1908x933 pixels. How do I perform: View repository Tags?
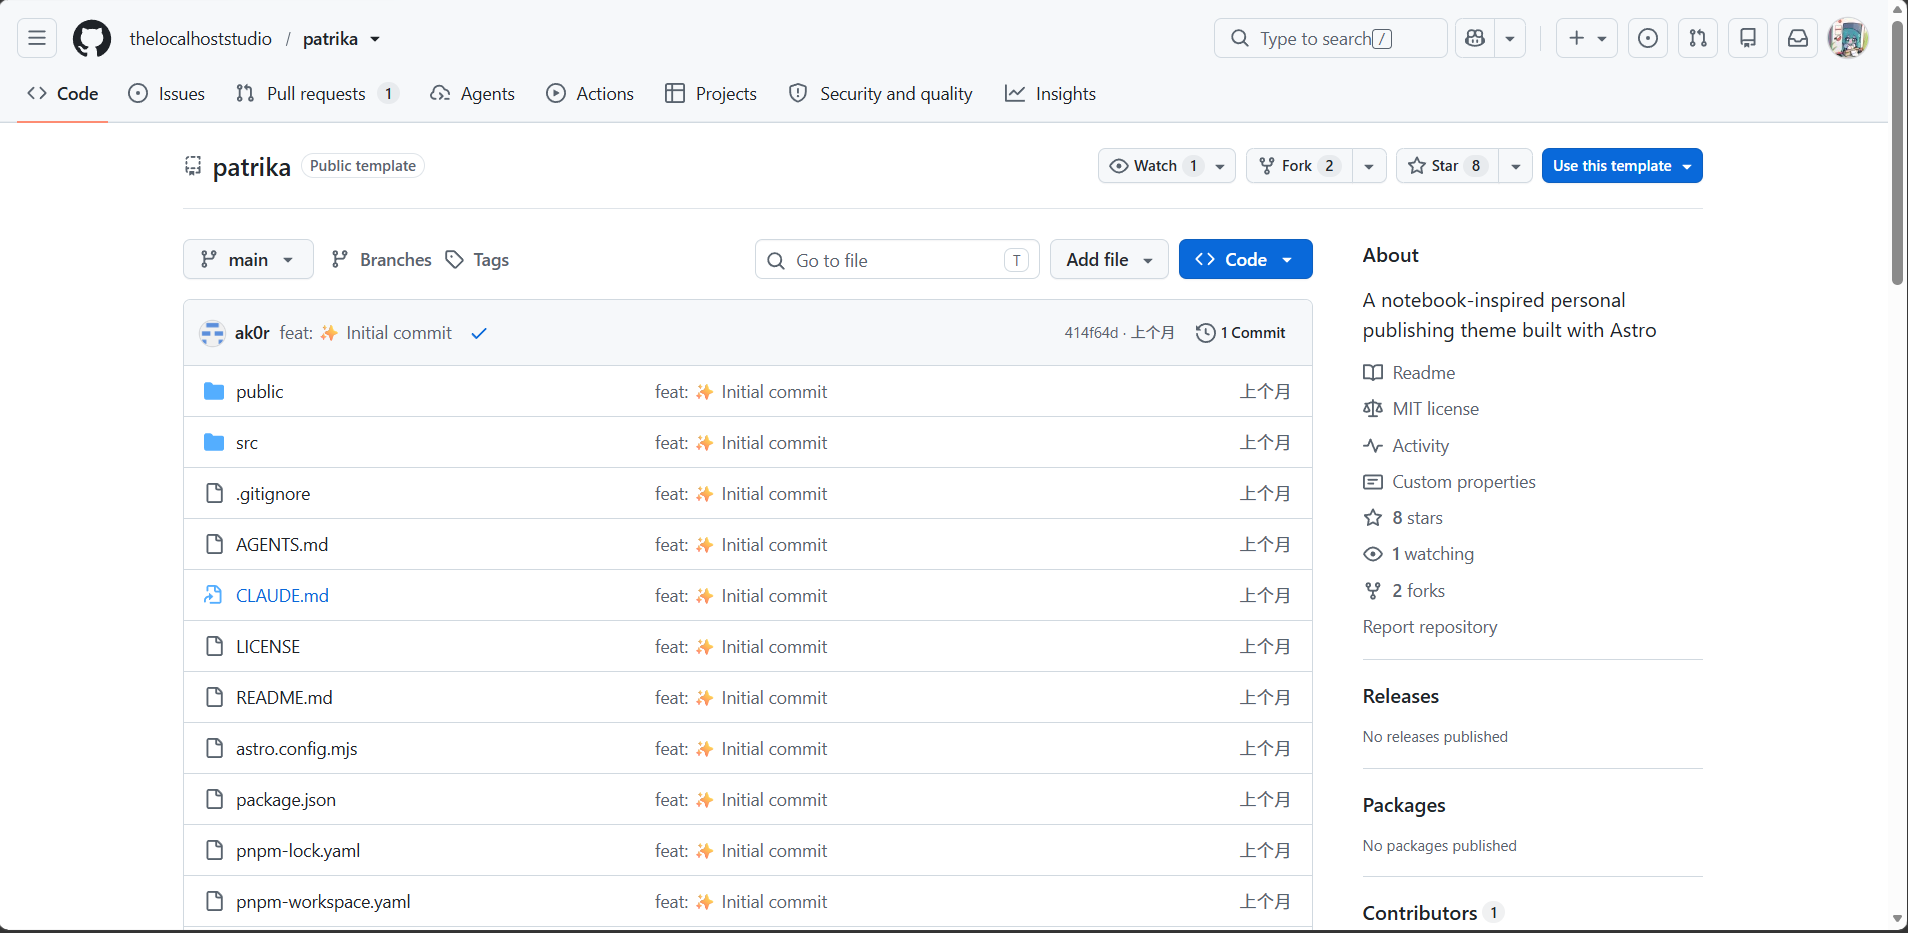(477, 260)
